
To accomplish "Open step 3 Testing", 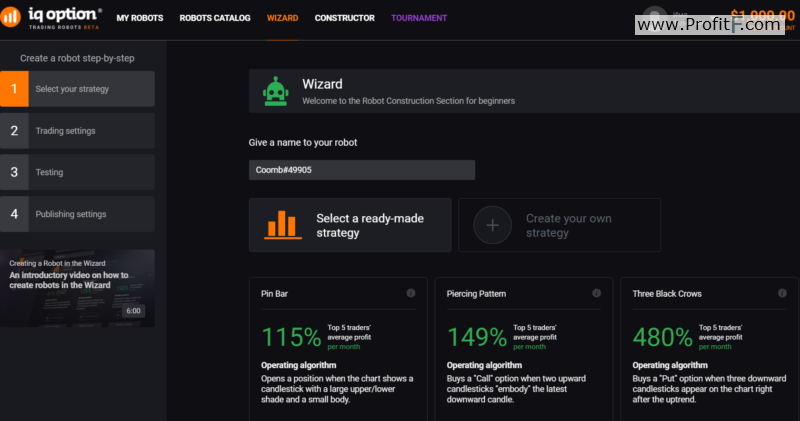I will tap(77, 172).
